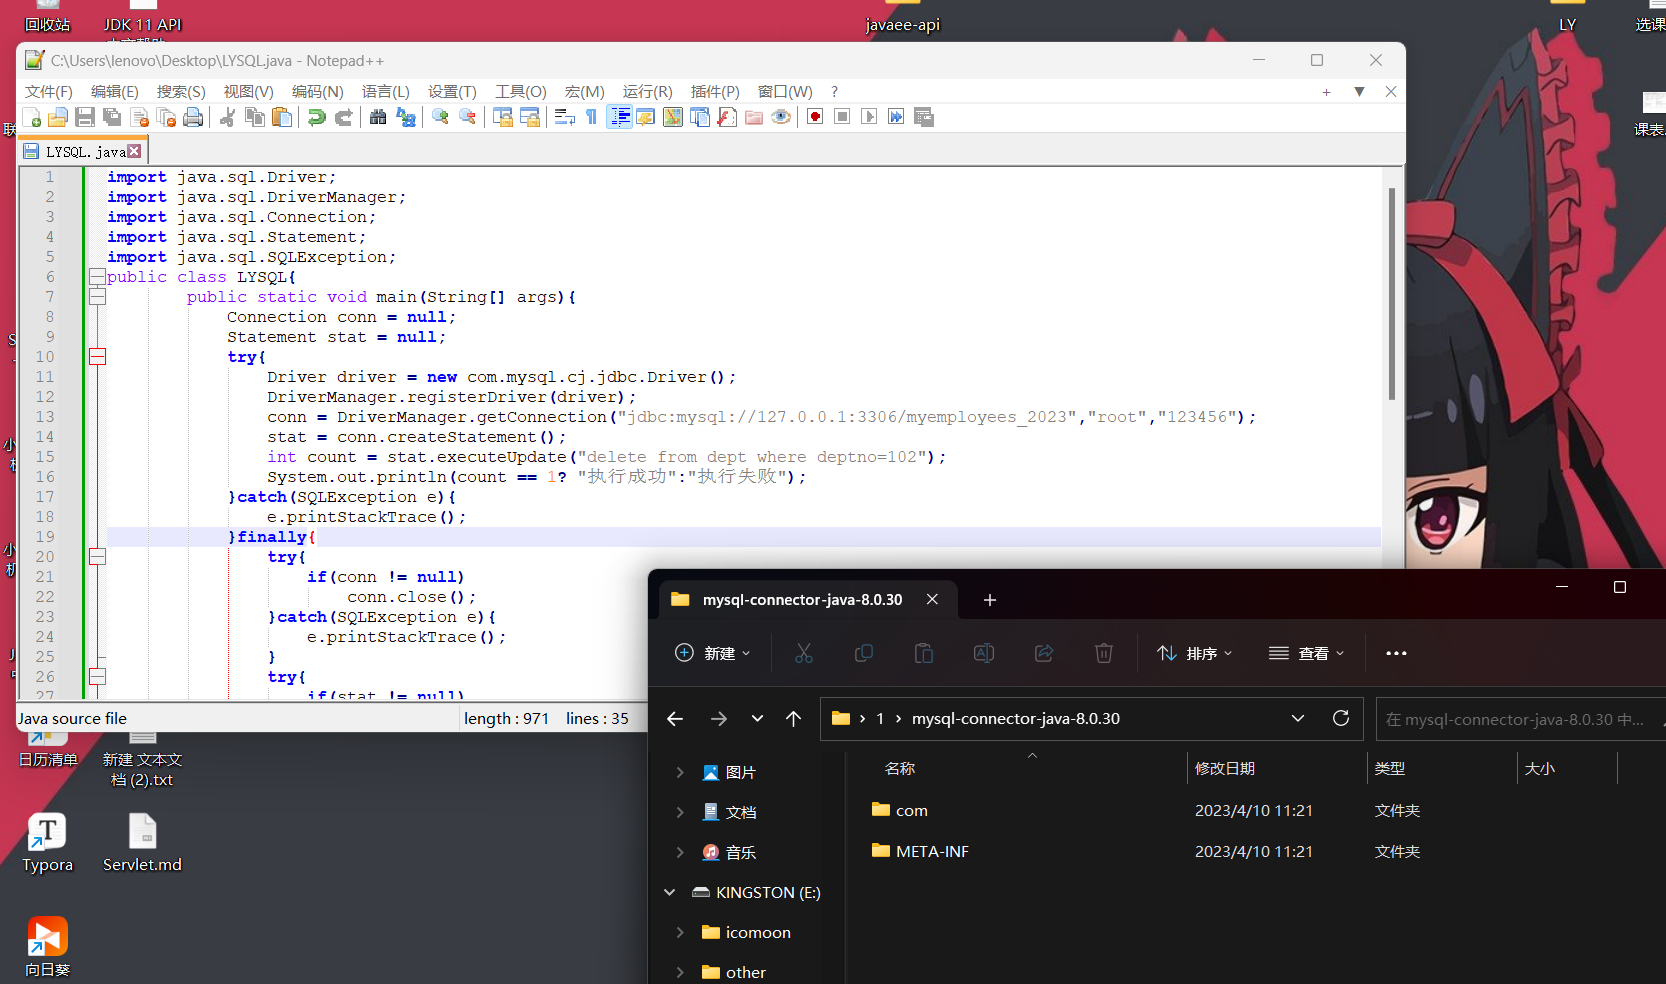Go back with Explorer back arrow

click(675, 719)
